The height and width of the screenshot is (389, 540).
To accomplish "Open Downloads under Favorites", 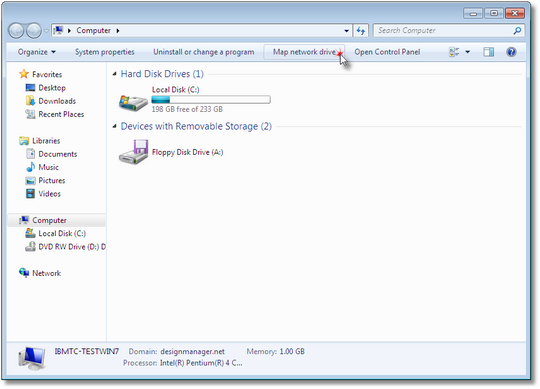I will coord(57,101).
